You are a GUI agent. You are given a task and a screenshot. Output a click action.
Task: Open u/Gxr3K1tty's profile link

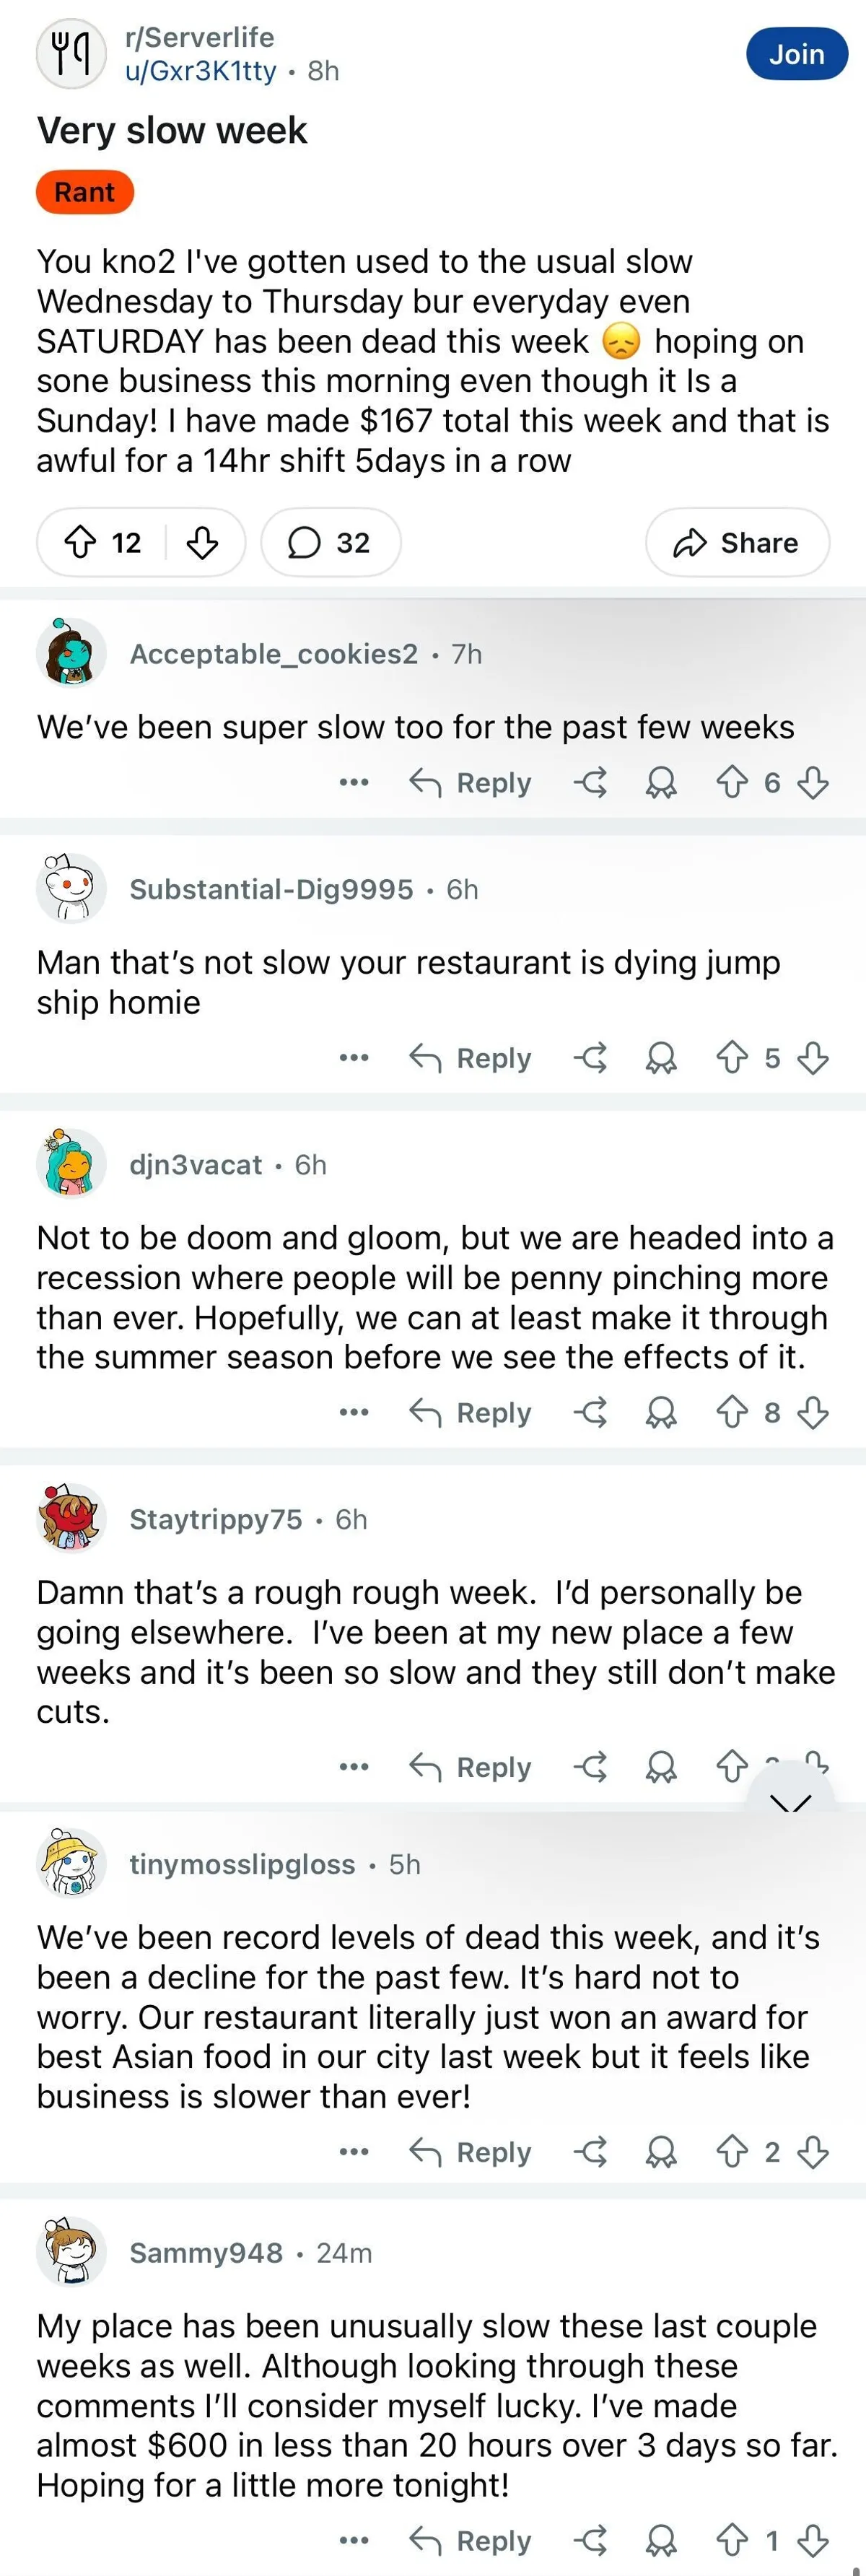[201, 71]
